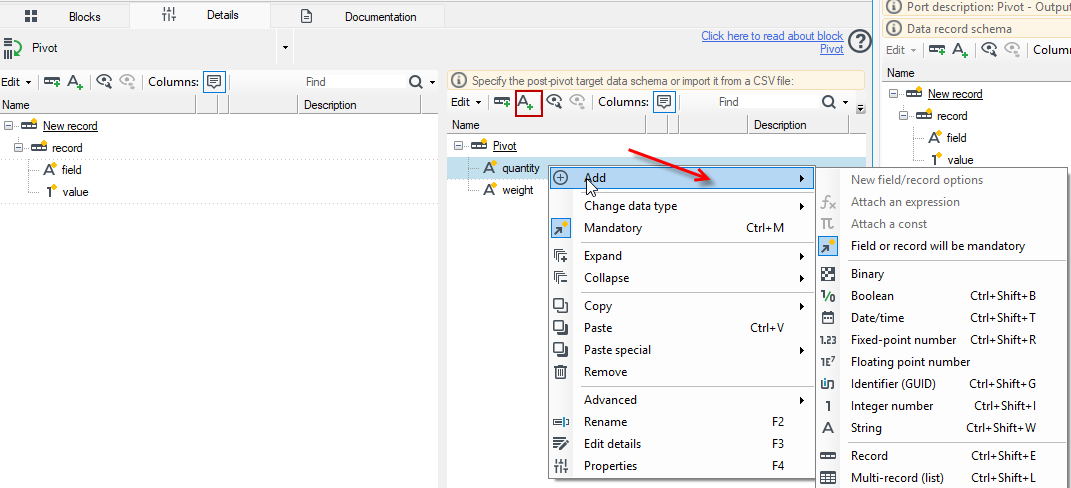Collapse the New record node in left panel
Screen dimensions: 1071x488
pos(8,126)
